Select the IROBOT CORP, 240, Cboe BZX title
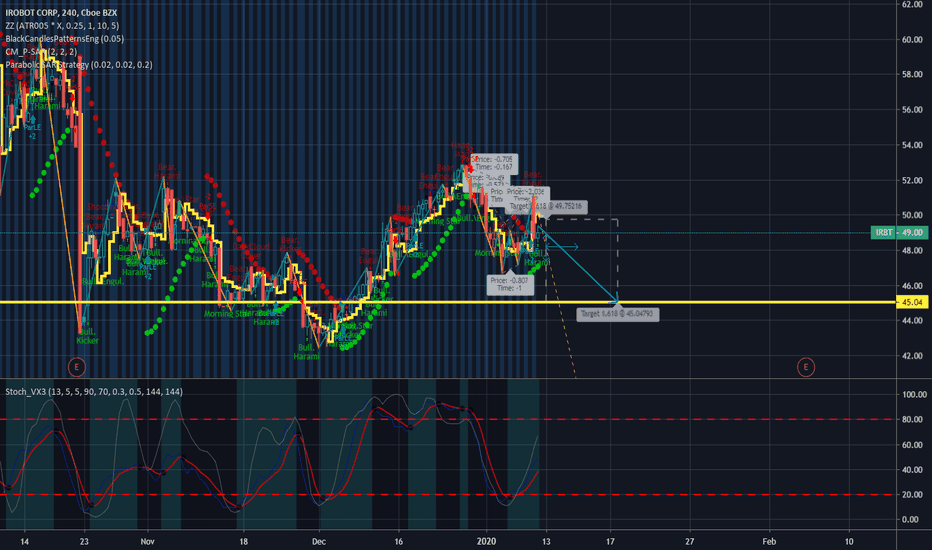This screenshot has height=550, width=932. [x=61, y=12]
